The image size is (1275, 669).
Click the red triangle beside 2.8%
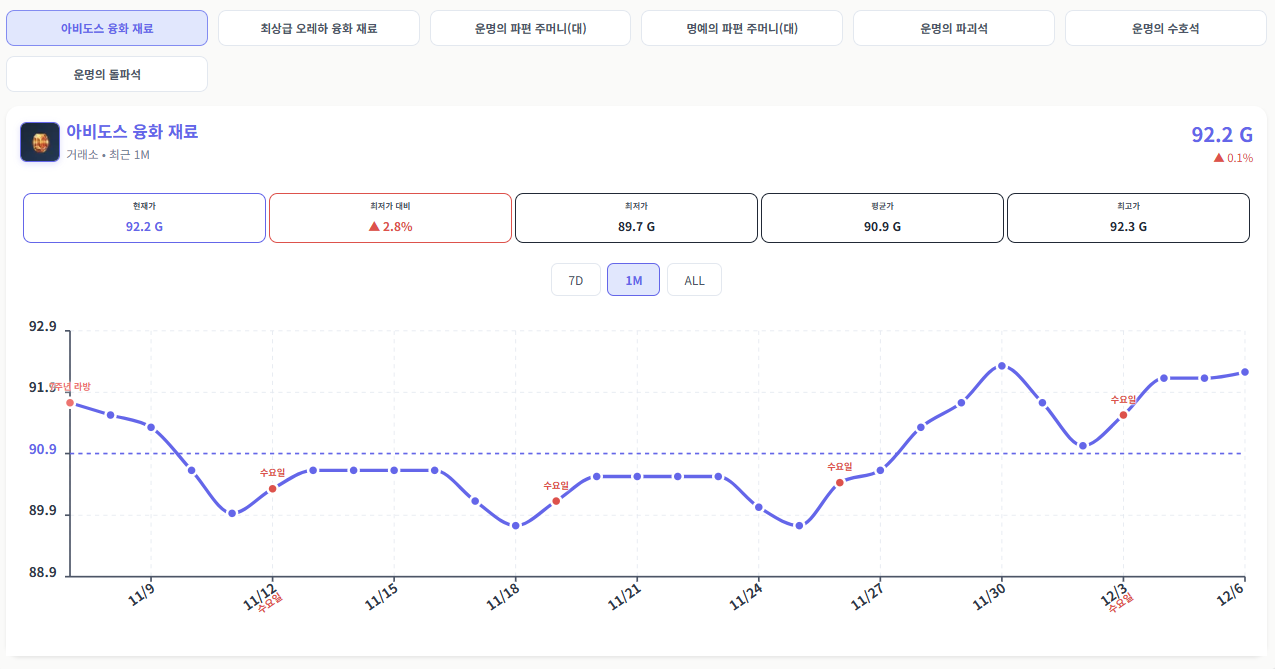[374, 227]
